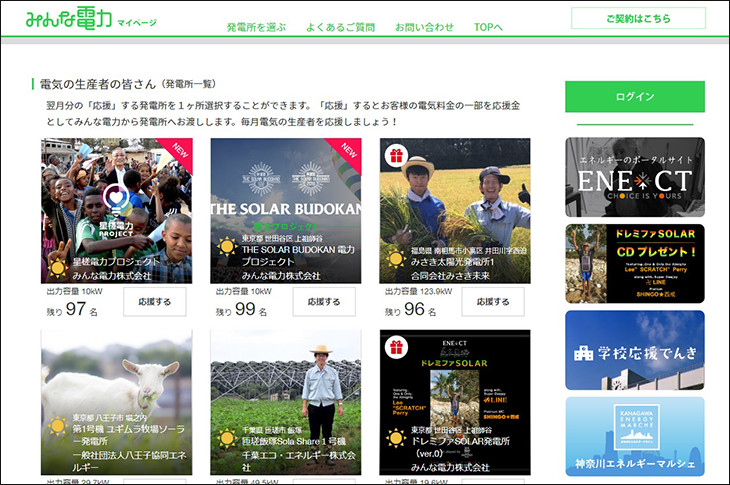
Task: Open the ENECT portal banner
Action: pyautogui.click(x=634, y=177)
